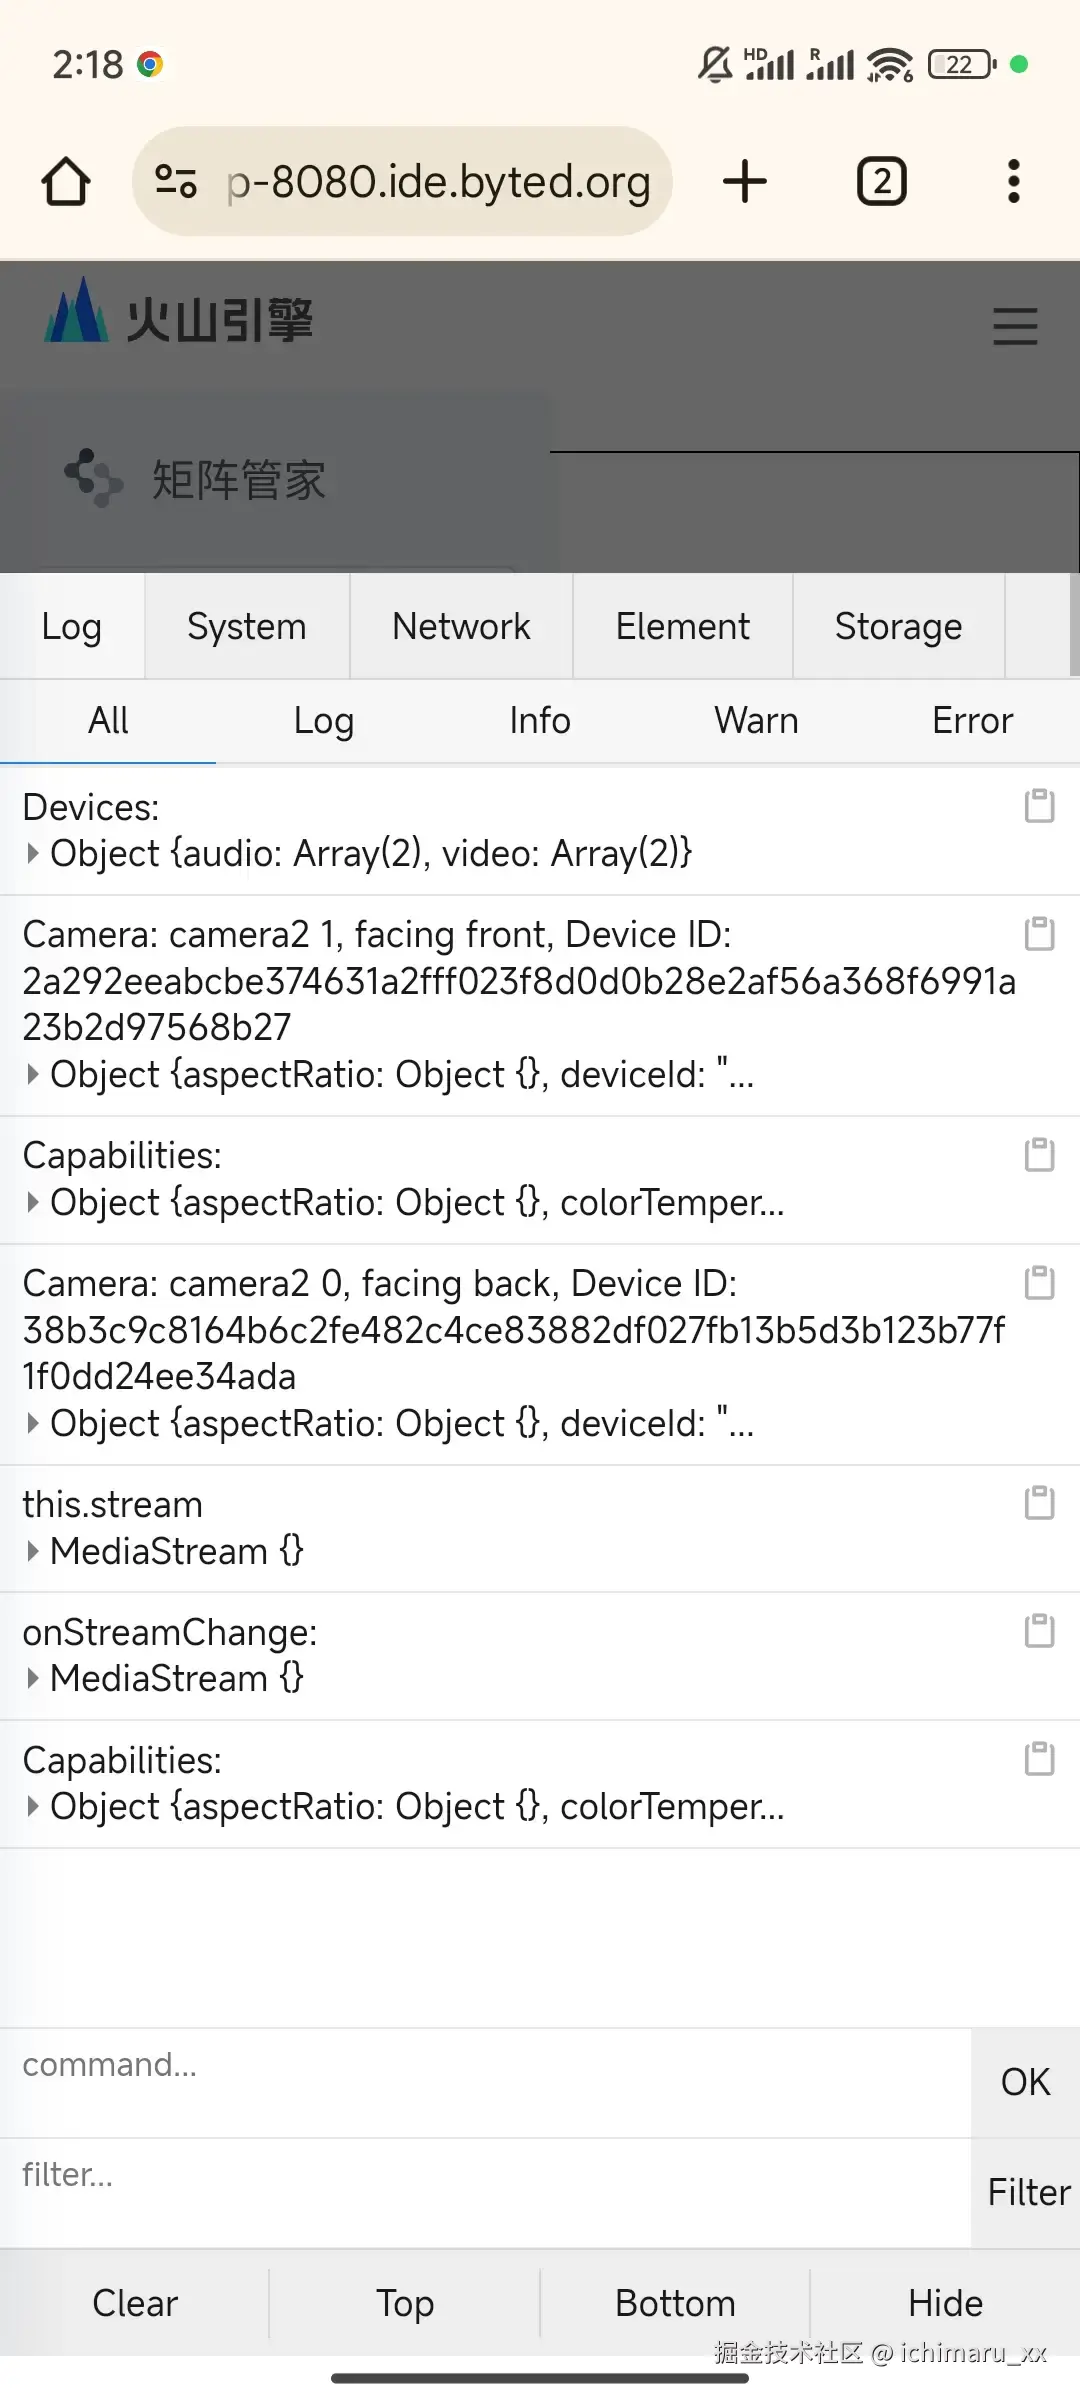The width and height of the screenshot is (1080, 2400).
Task: Copy the this.stream log entry
Action: [1039, 1503]
